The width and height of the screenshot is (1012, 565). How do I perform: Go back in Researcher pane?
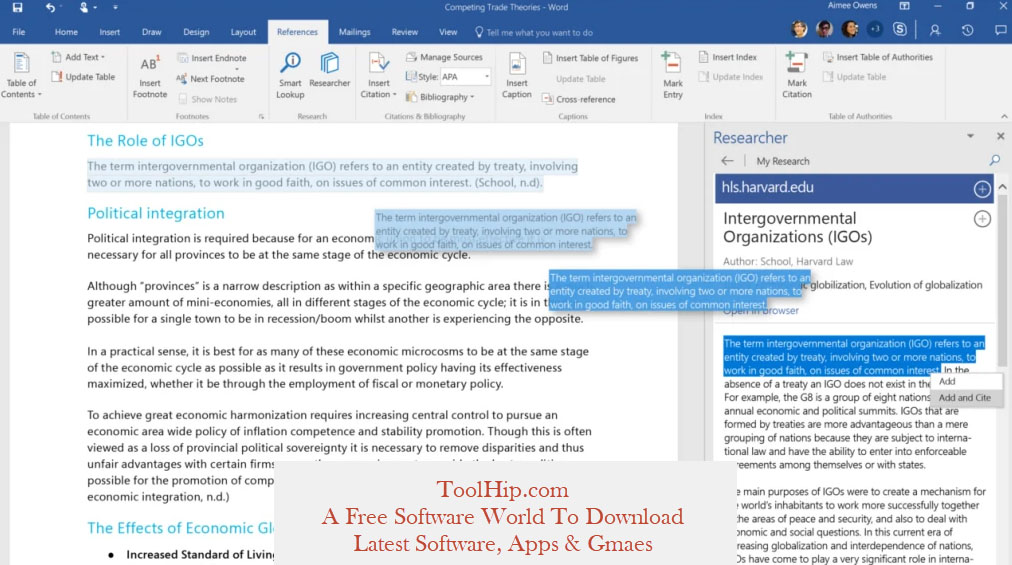click(x=727, y=161)
